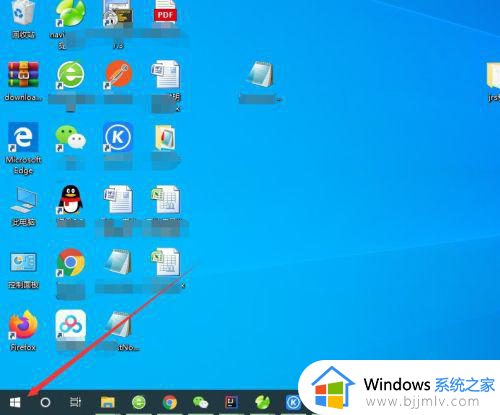The height and width of the screenshot is (415, 500).
Task: Select the notepad file labeled ...tNo...
Action: pyautogui.click(x=119, y=324)
